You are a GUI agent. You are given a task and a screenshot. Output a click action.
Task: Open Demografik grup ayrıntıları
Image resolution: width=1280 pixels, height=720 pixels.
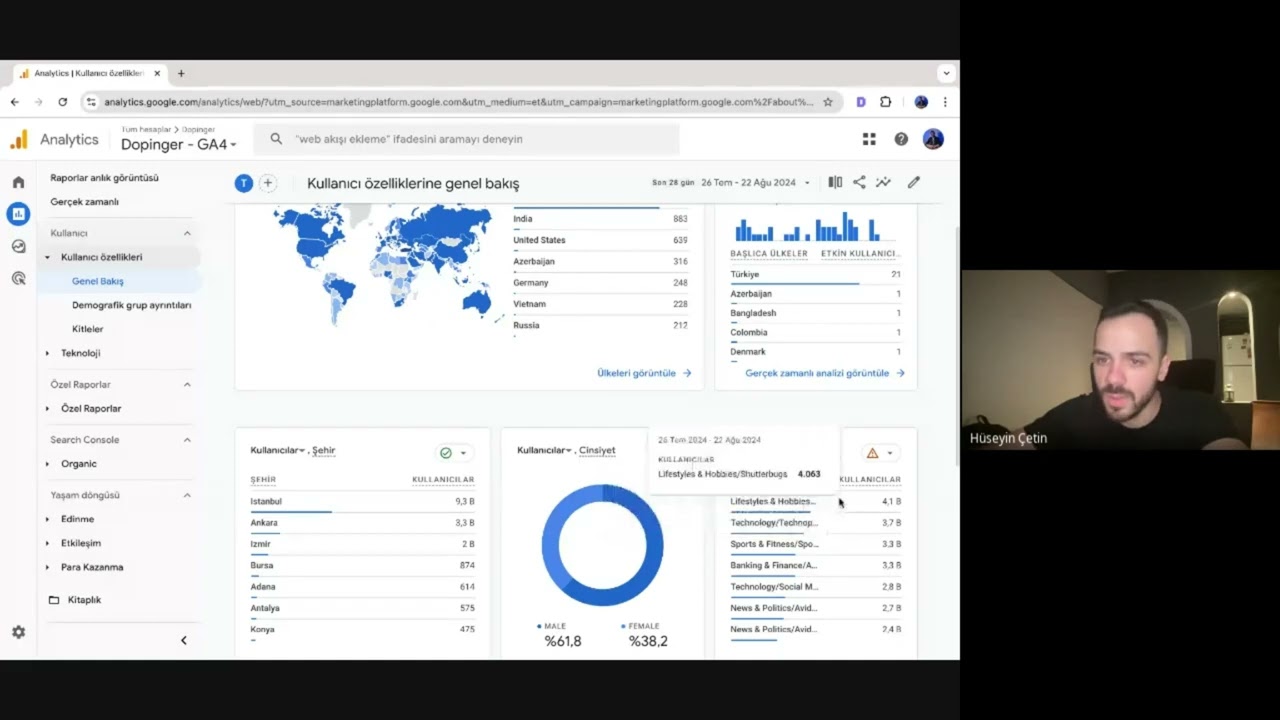(x=131, y=305)
